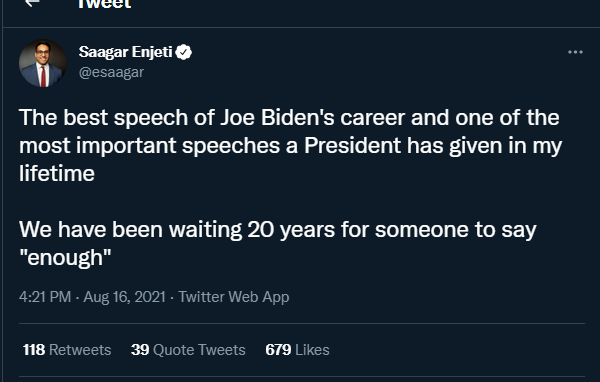Click the Aug 16, 2021 date
This screenshot has height=382, width=600.
(124, 297)
